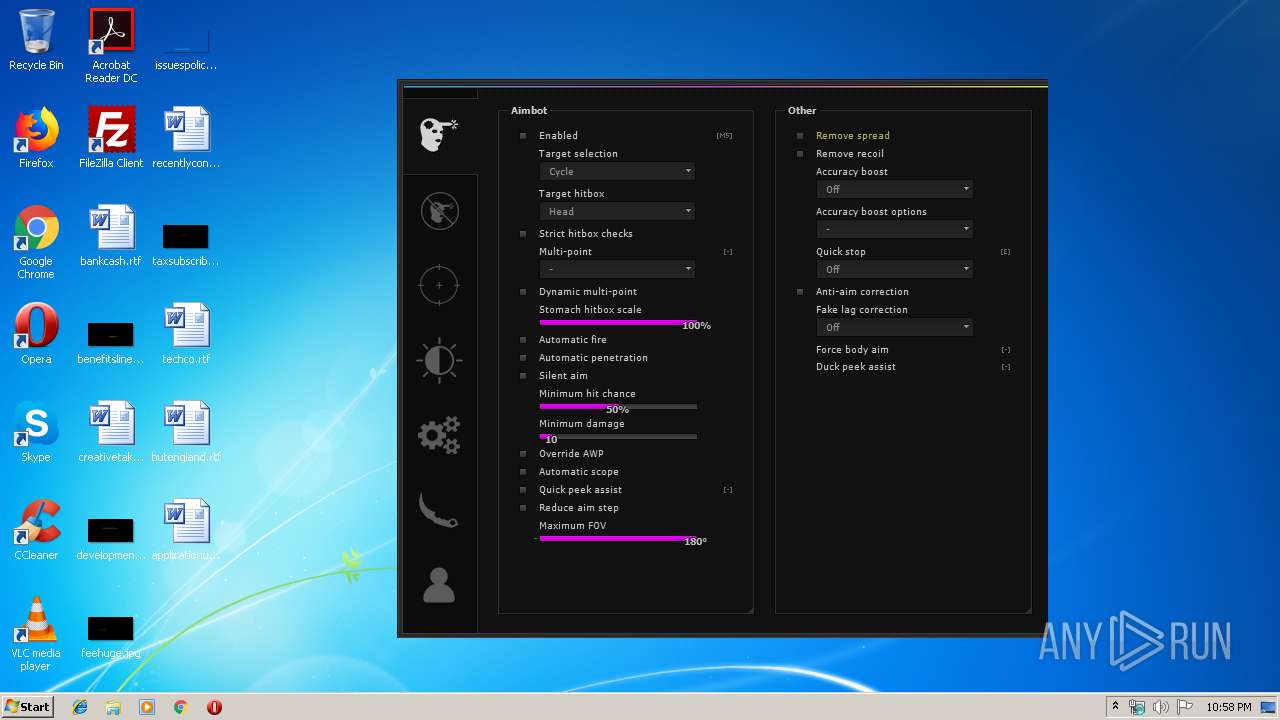Toggle Automatic penetration checkbox

[x=522, y=357]
